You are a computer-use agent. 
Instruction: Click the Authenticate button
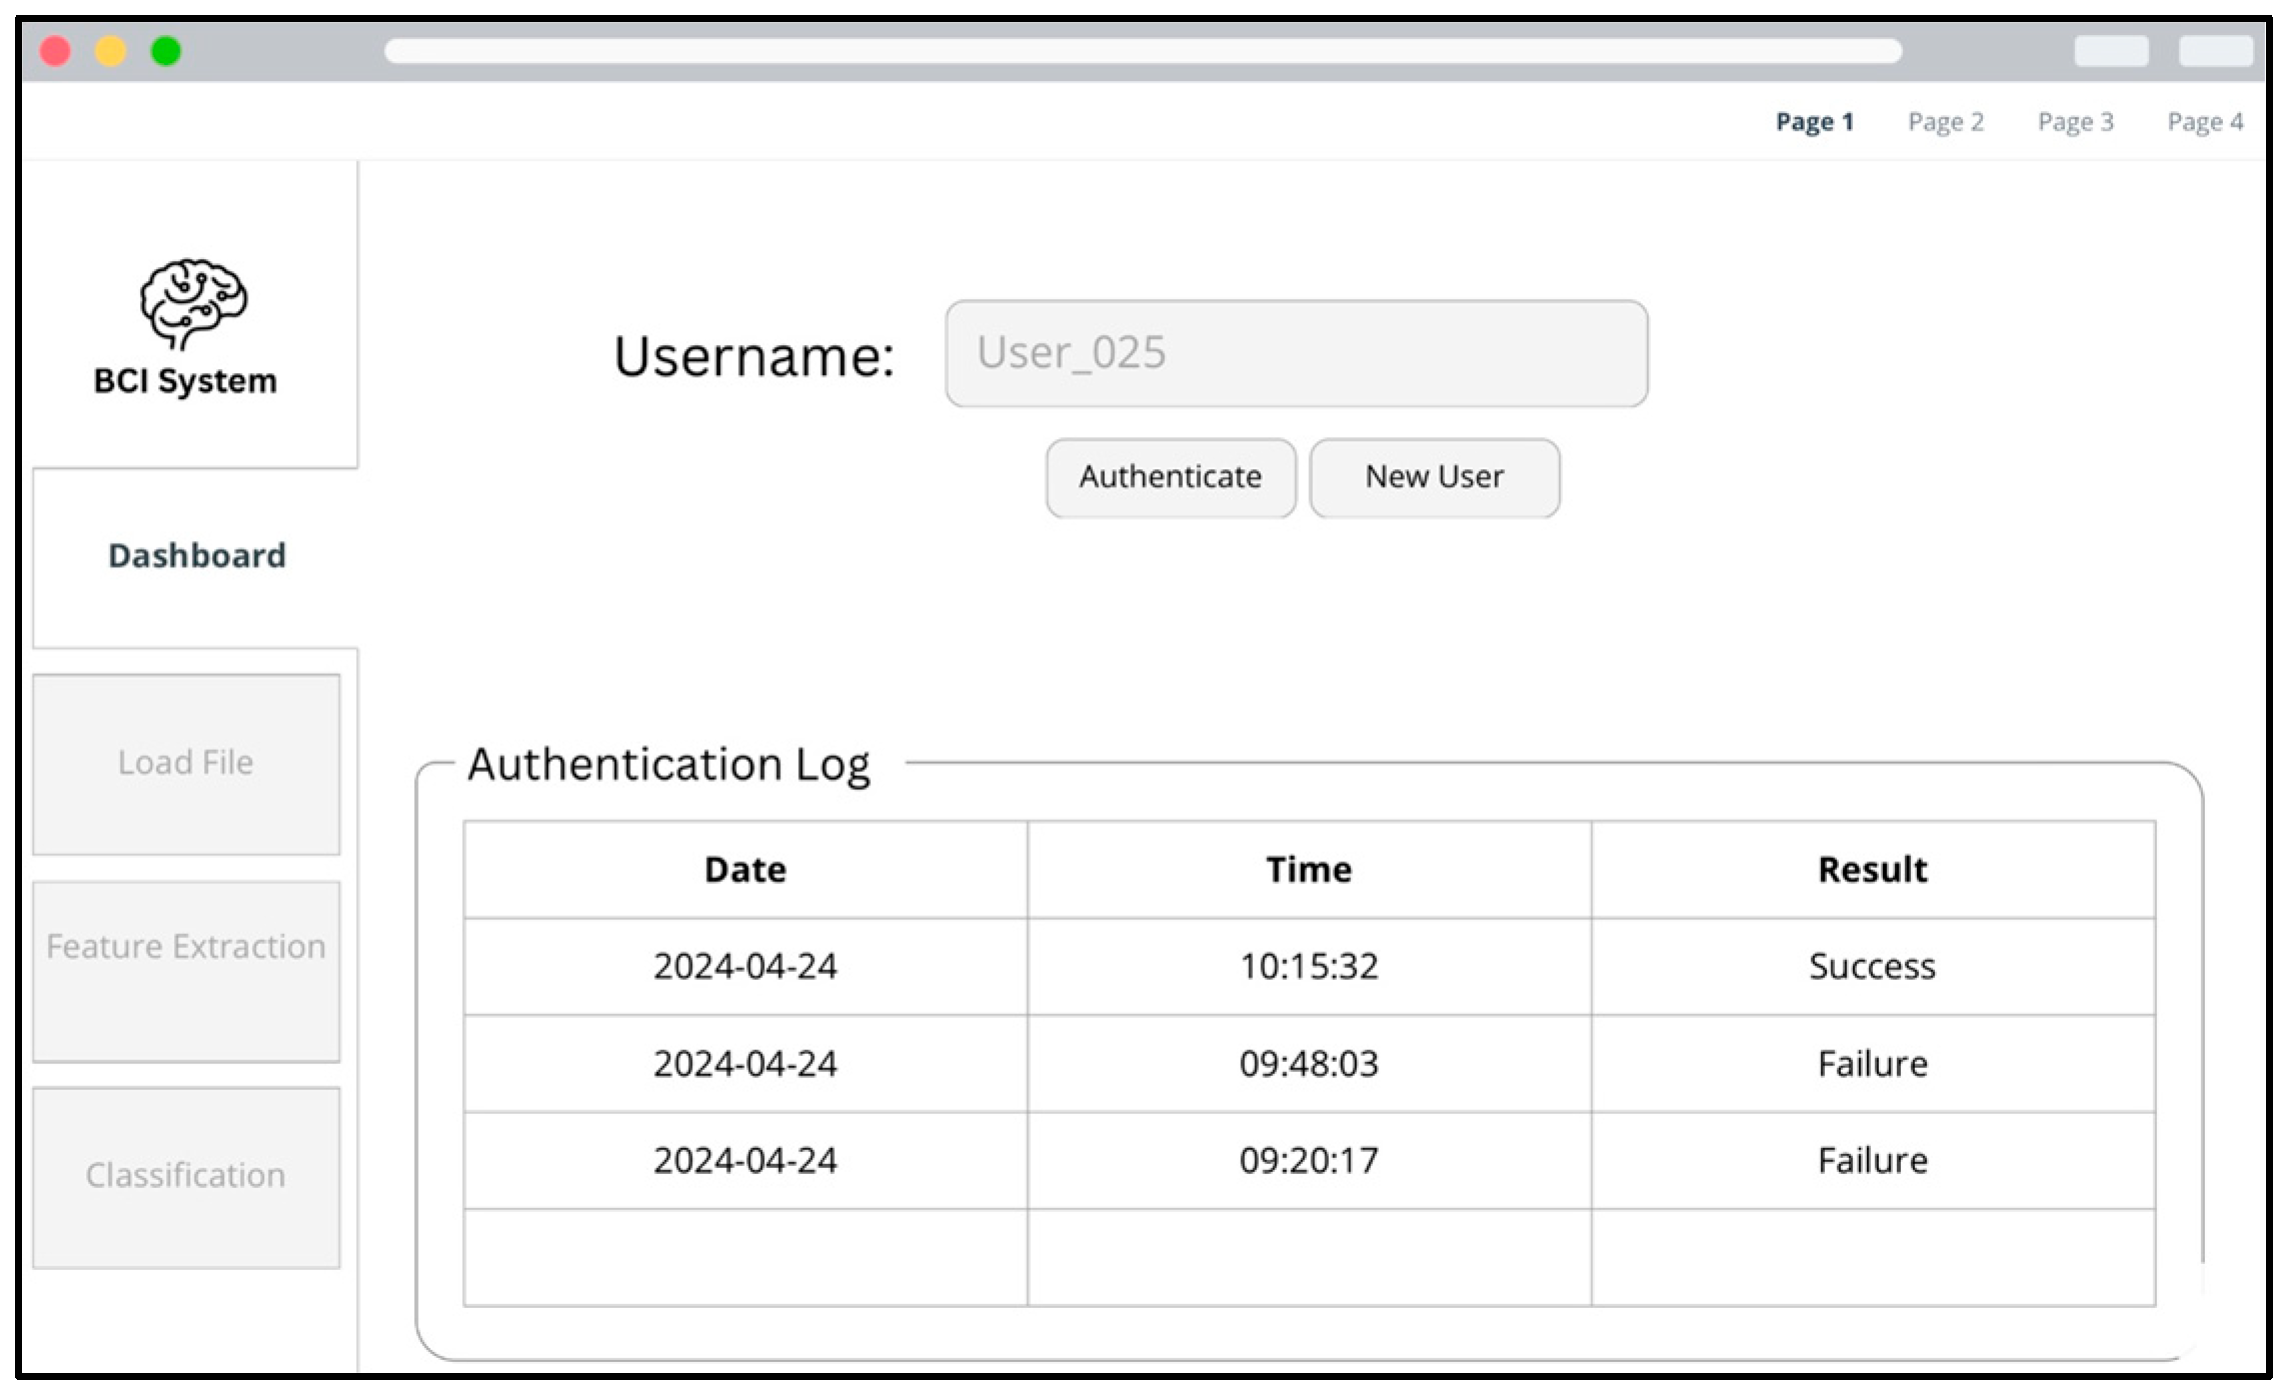click(1170, 477)
